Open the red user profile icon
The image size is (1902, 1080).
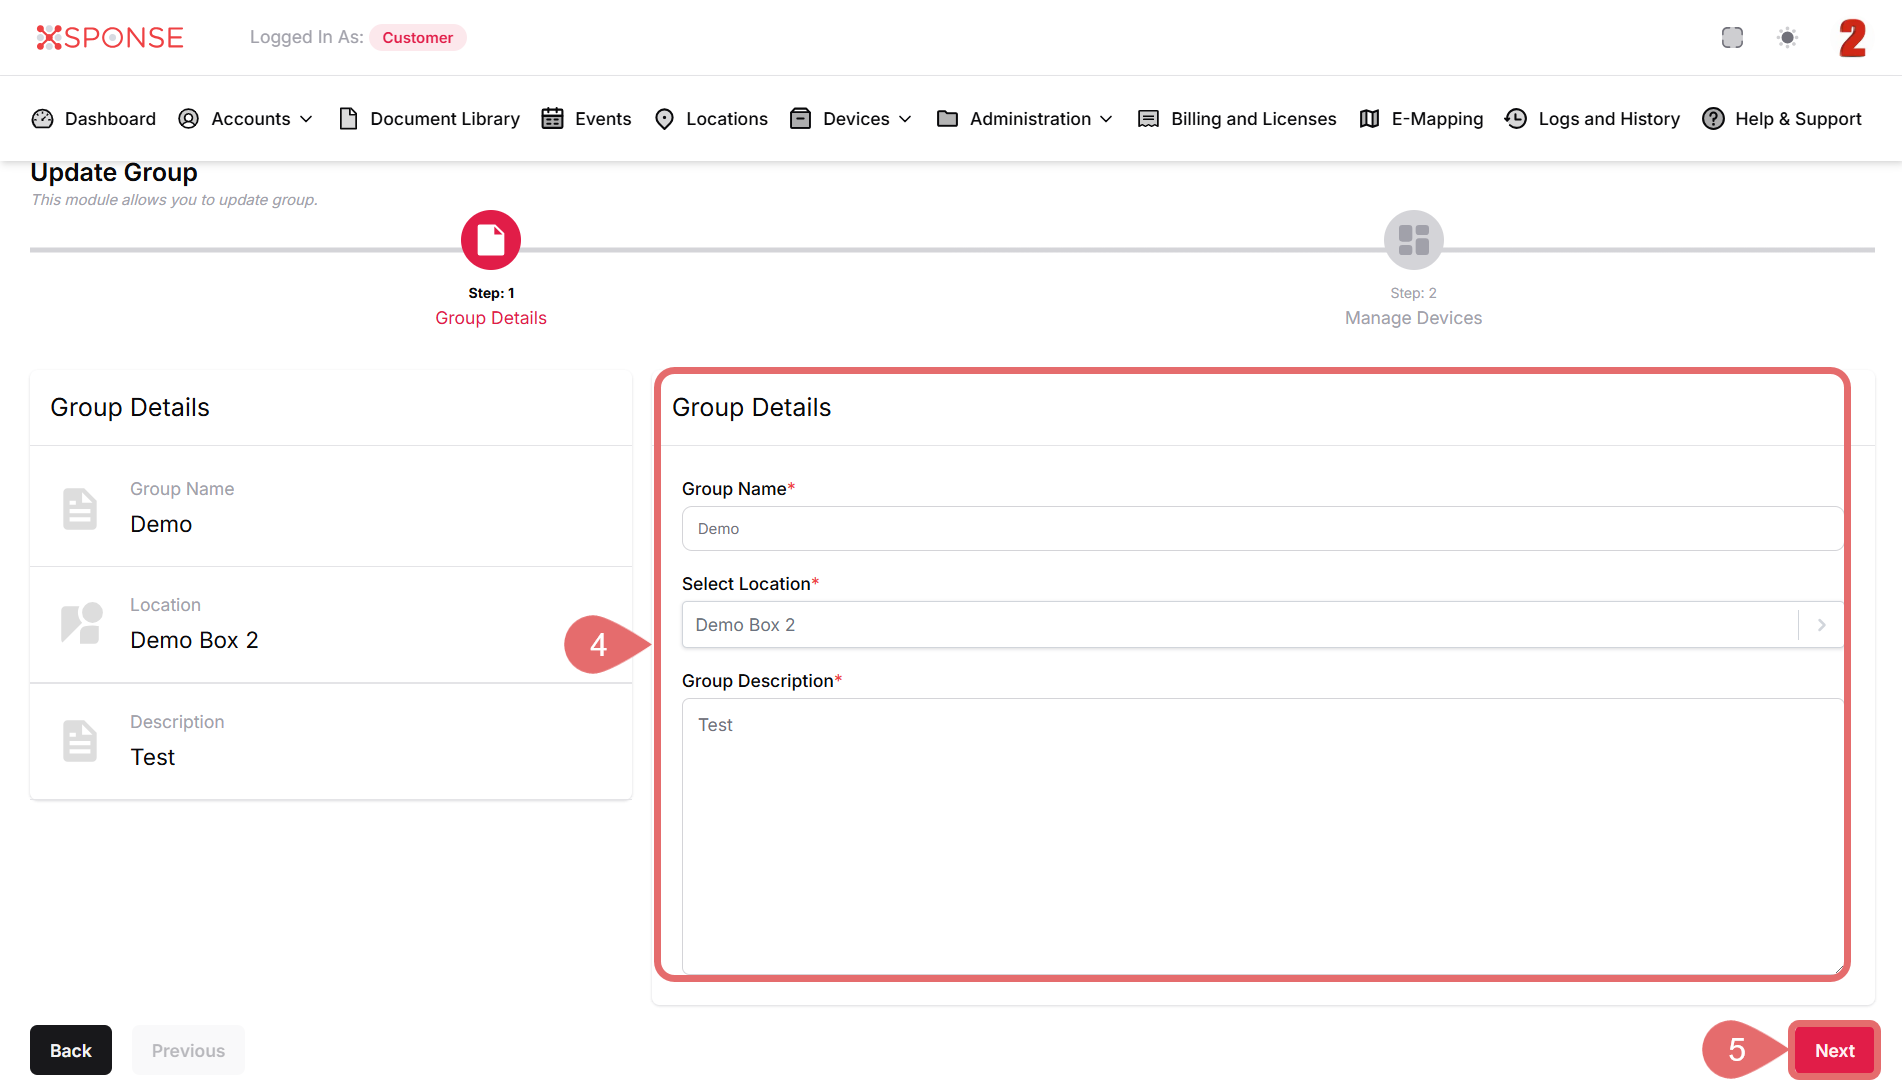(x=1852, y=38)
